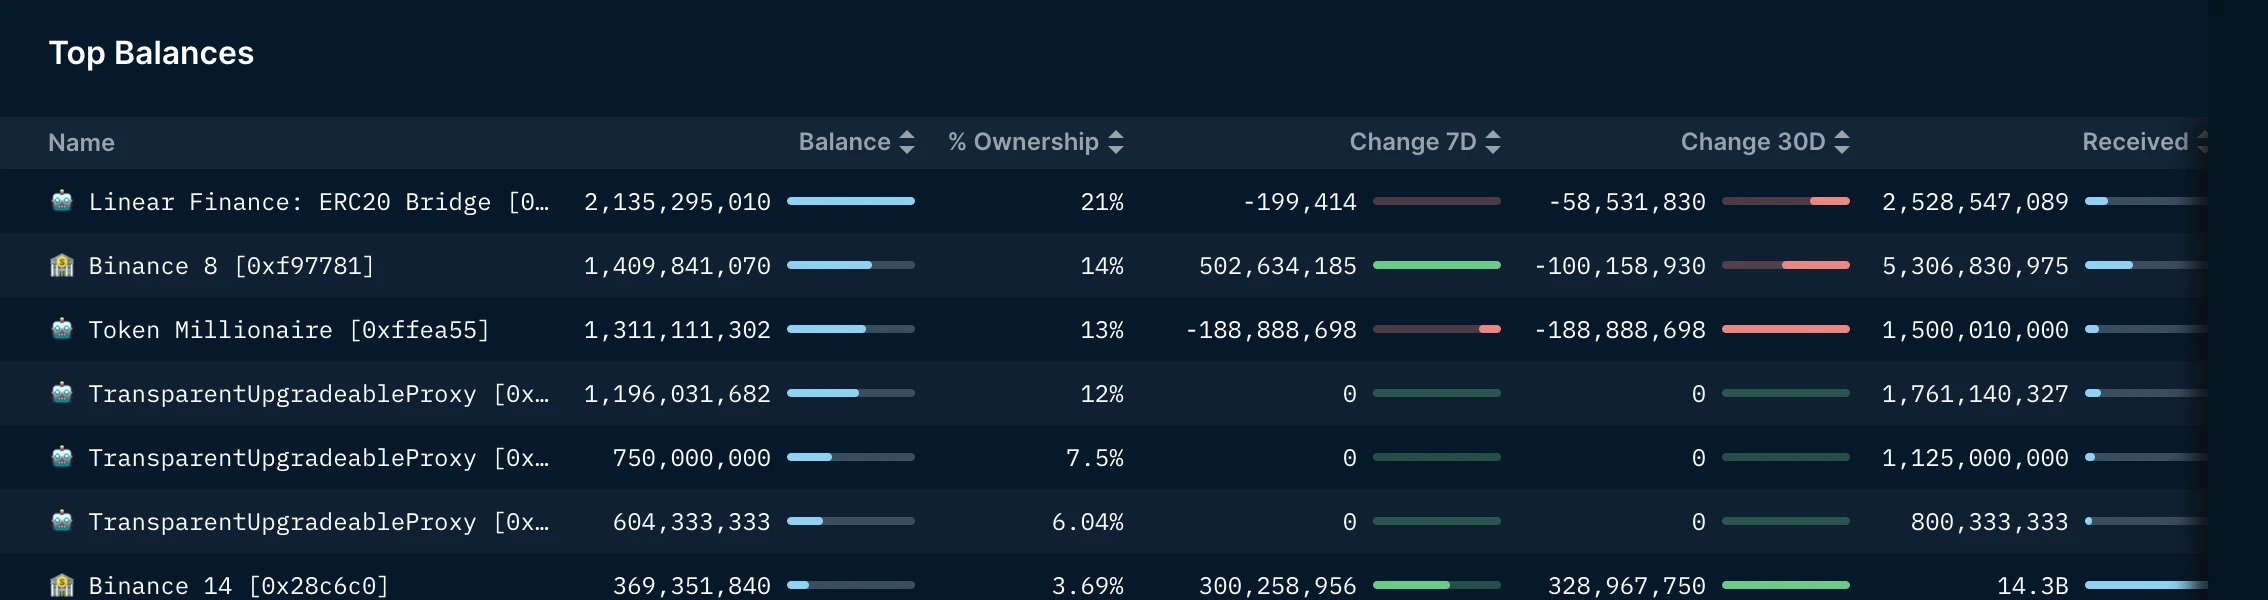Viewport: 2268px width, 600px height.
Task: Click the Name column header
Action: (x=81, y=143)
